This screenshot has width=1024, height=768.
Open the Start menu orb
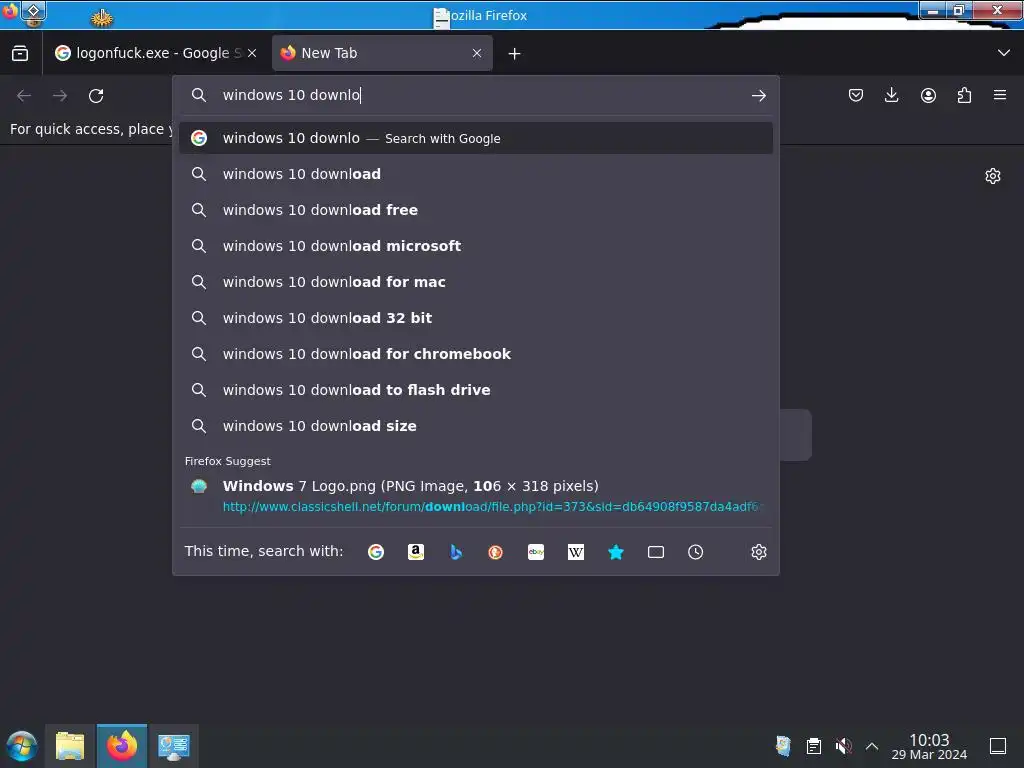point(22,746)
